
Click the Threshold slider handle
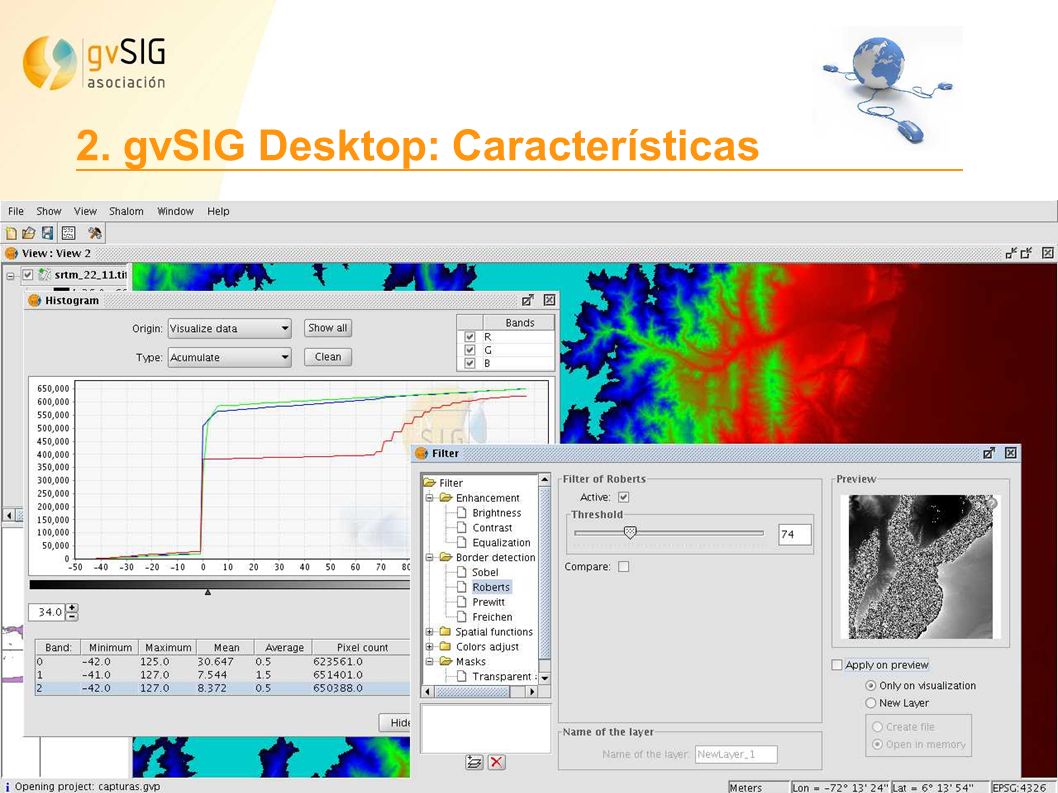630,532
